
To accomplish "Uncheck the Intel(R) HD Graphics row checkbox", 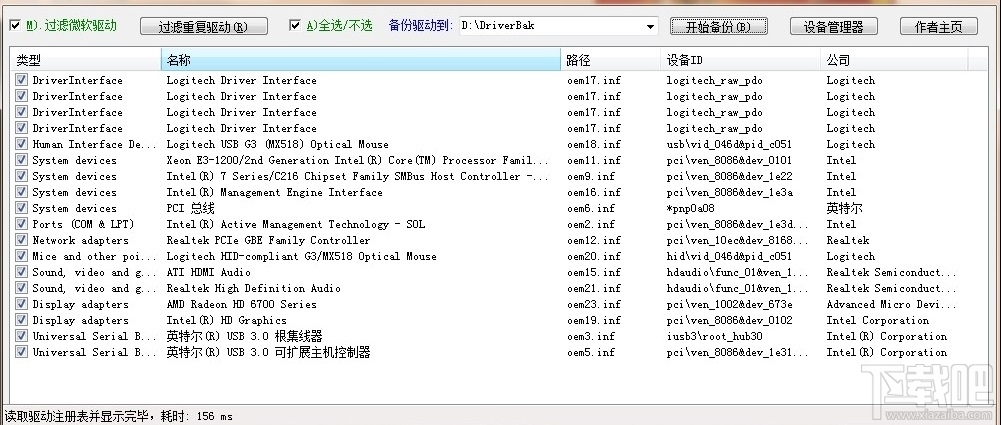I will (x=22, y=320).
